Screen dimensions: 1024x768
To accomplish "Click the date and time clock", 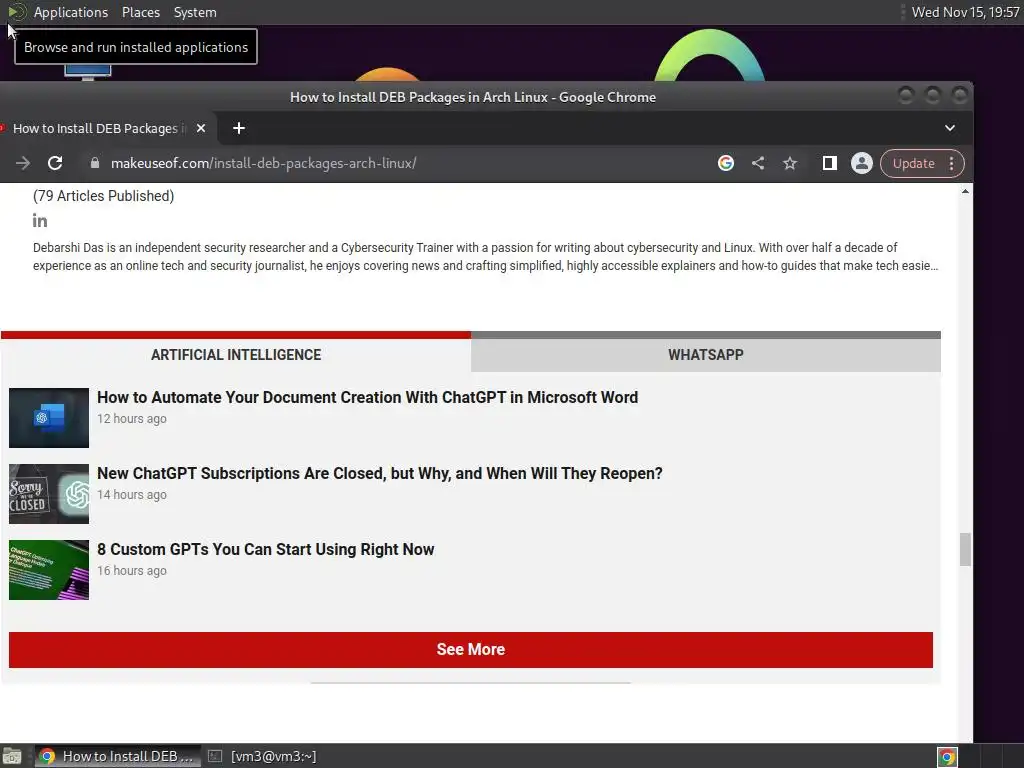I will [x=965, y=12].
